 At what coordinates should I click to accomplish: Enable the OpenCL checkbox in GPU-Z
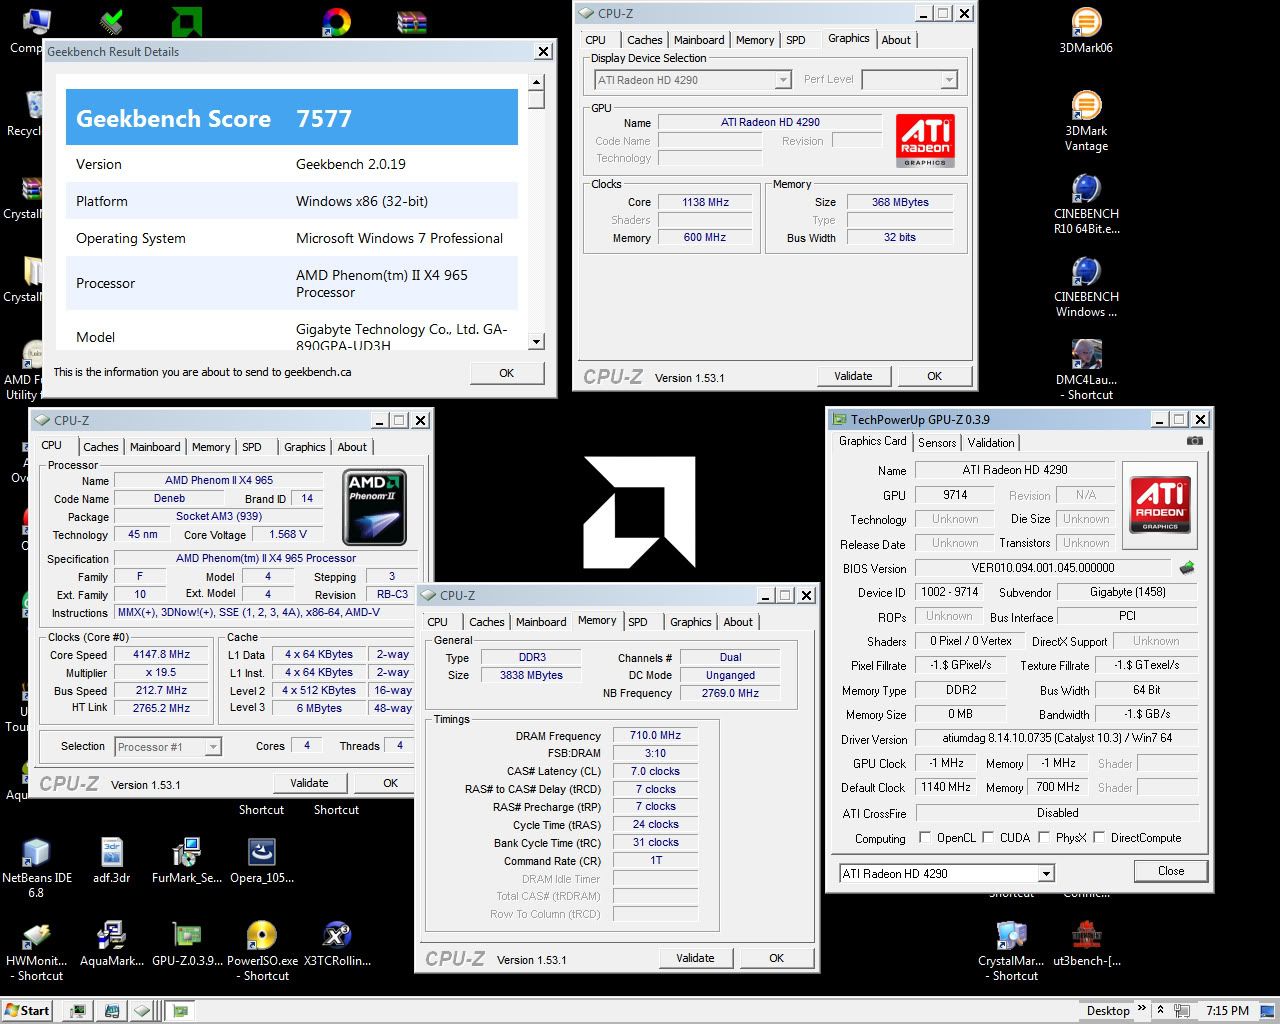924,838
